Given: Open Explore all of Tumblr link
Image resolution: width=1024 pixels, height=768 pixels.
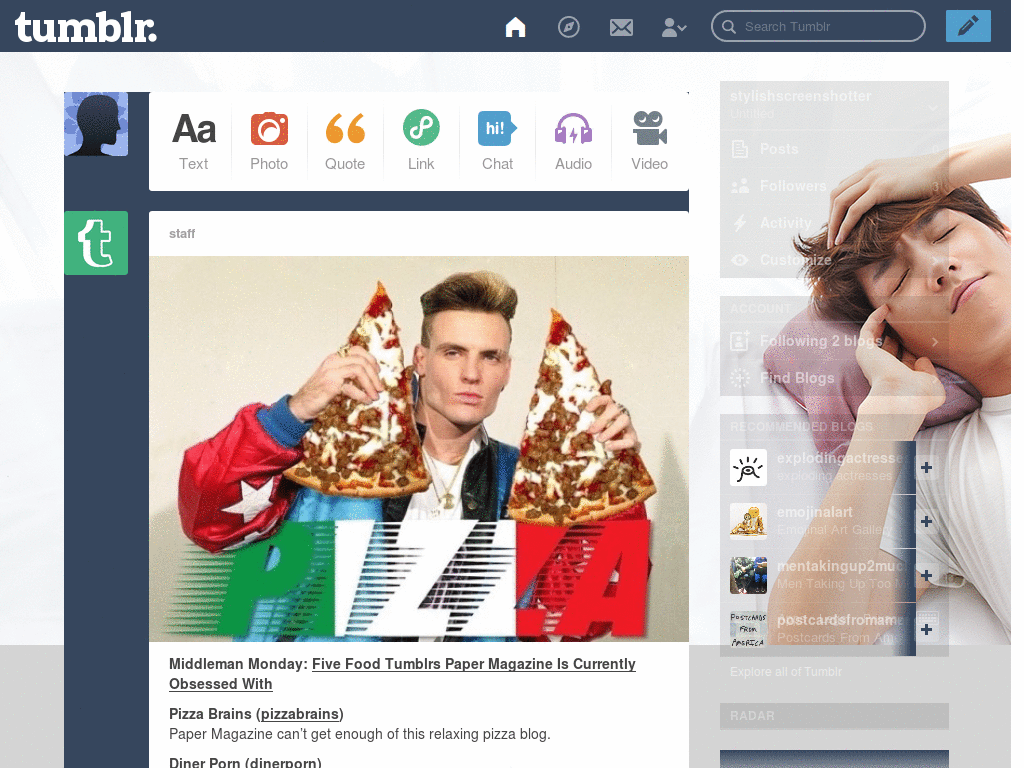Looking at the screenshot, I should pos(786,672).
